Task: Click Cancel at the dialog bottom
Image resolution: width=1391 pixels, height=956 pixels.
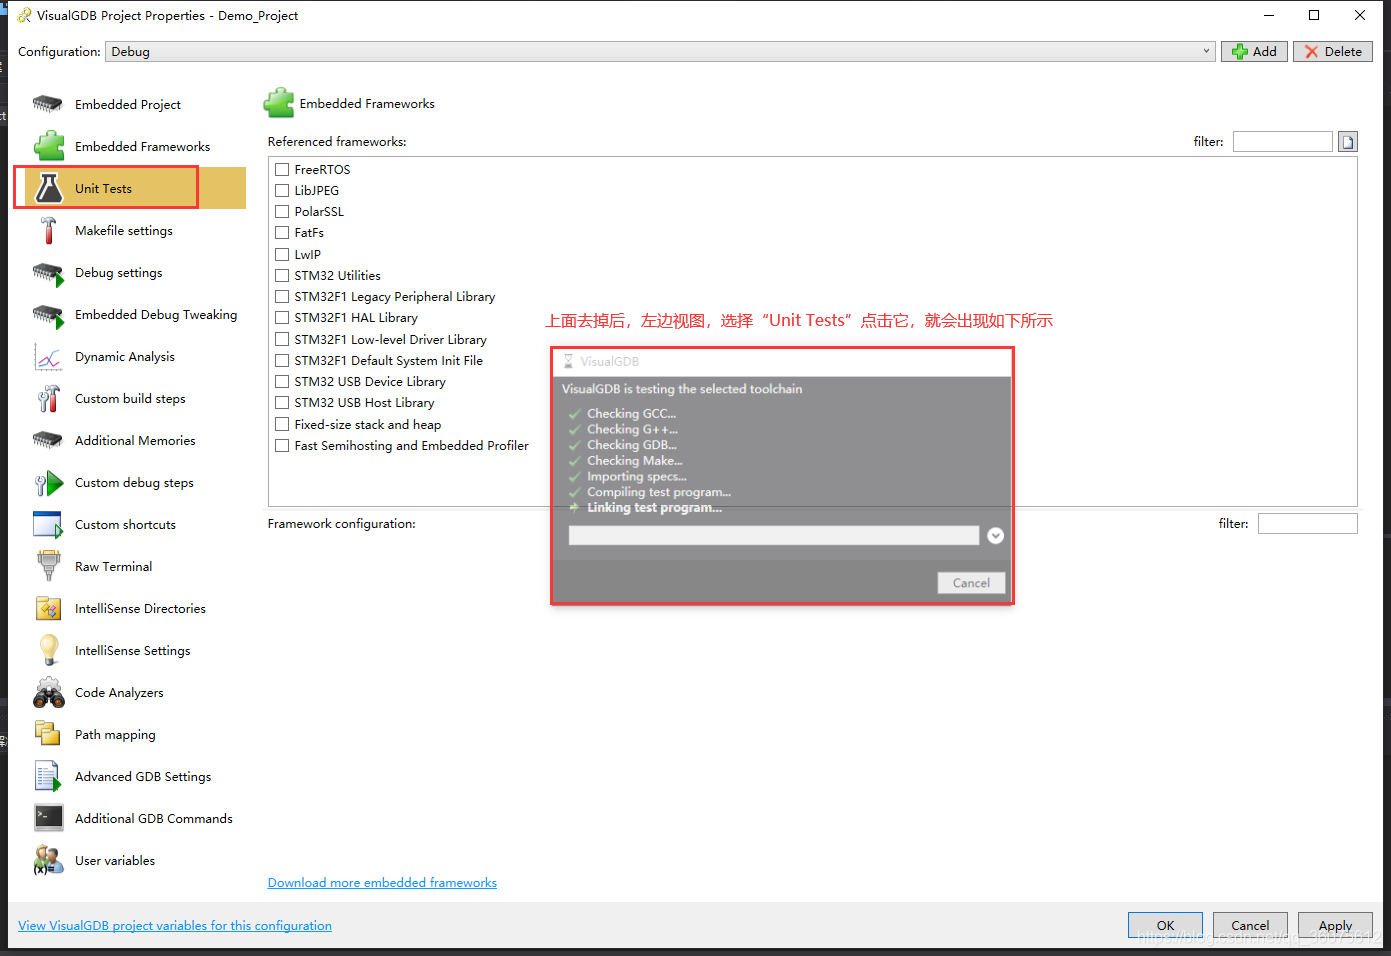Action: (1250, 925)
